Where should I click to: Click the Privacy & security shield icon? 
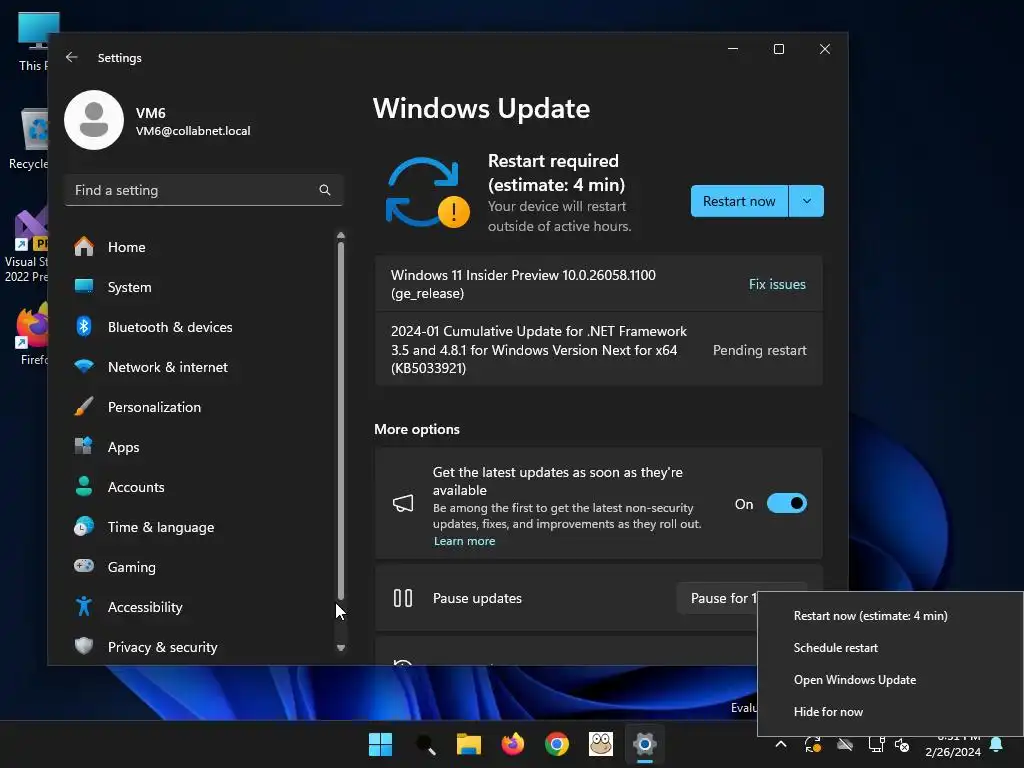(x=84, y=647)
